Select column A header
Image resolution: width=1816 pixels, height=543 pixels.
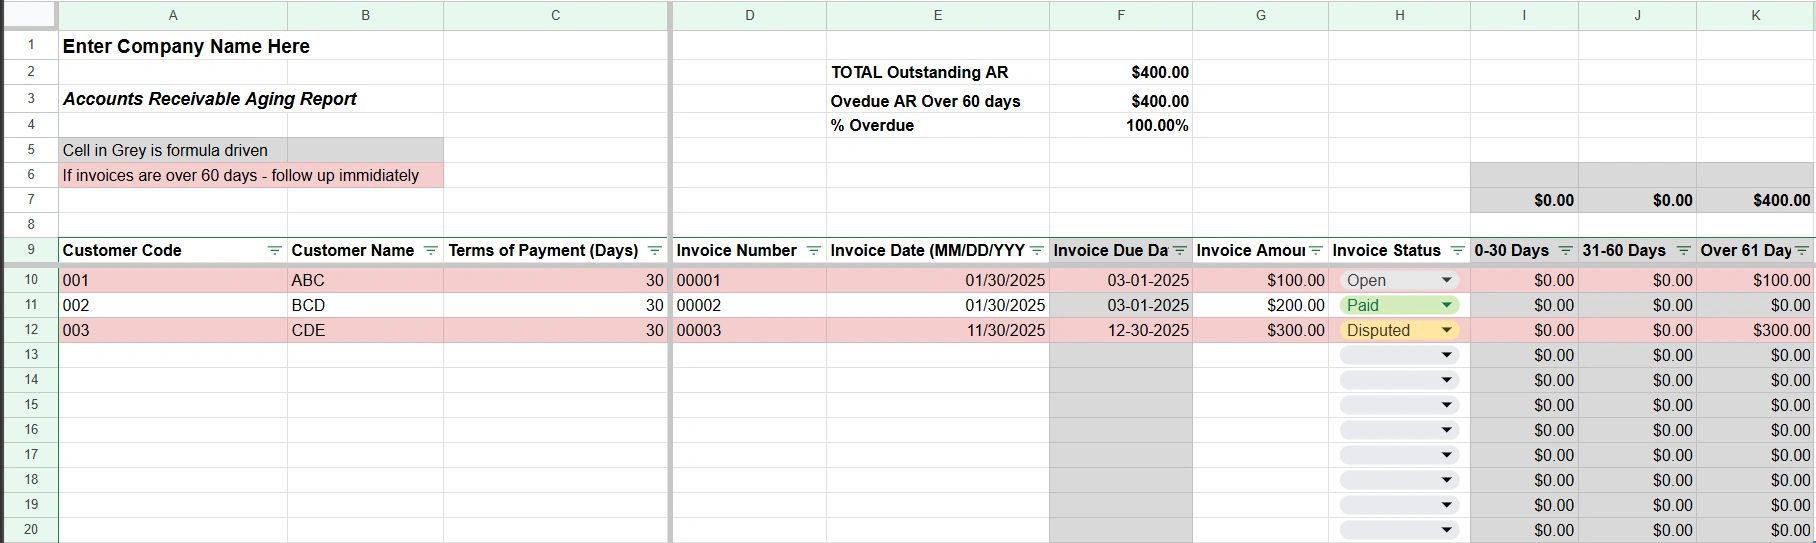173,15
